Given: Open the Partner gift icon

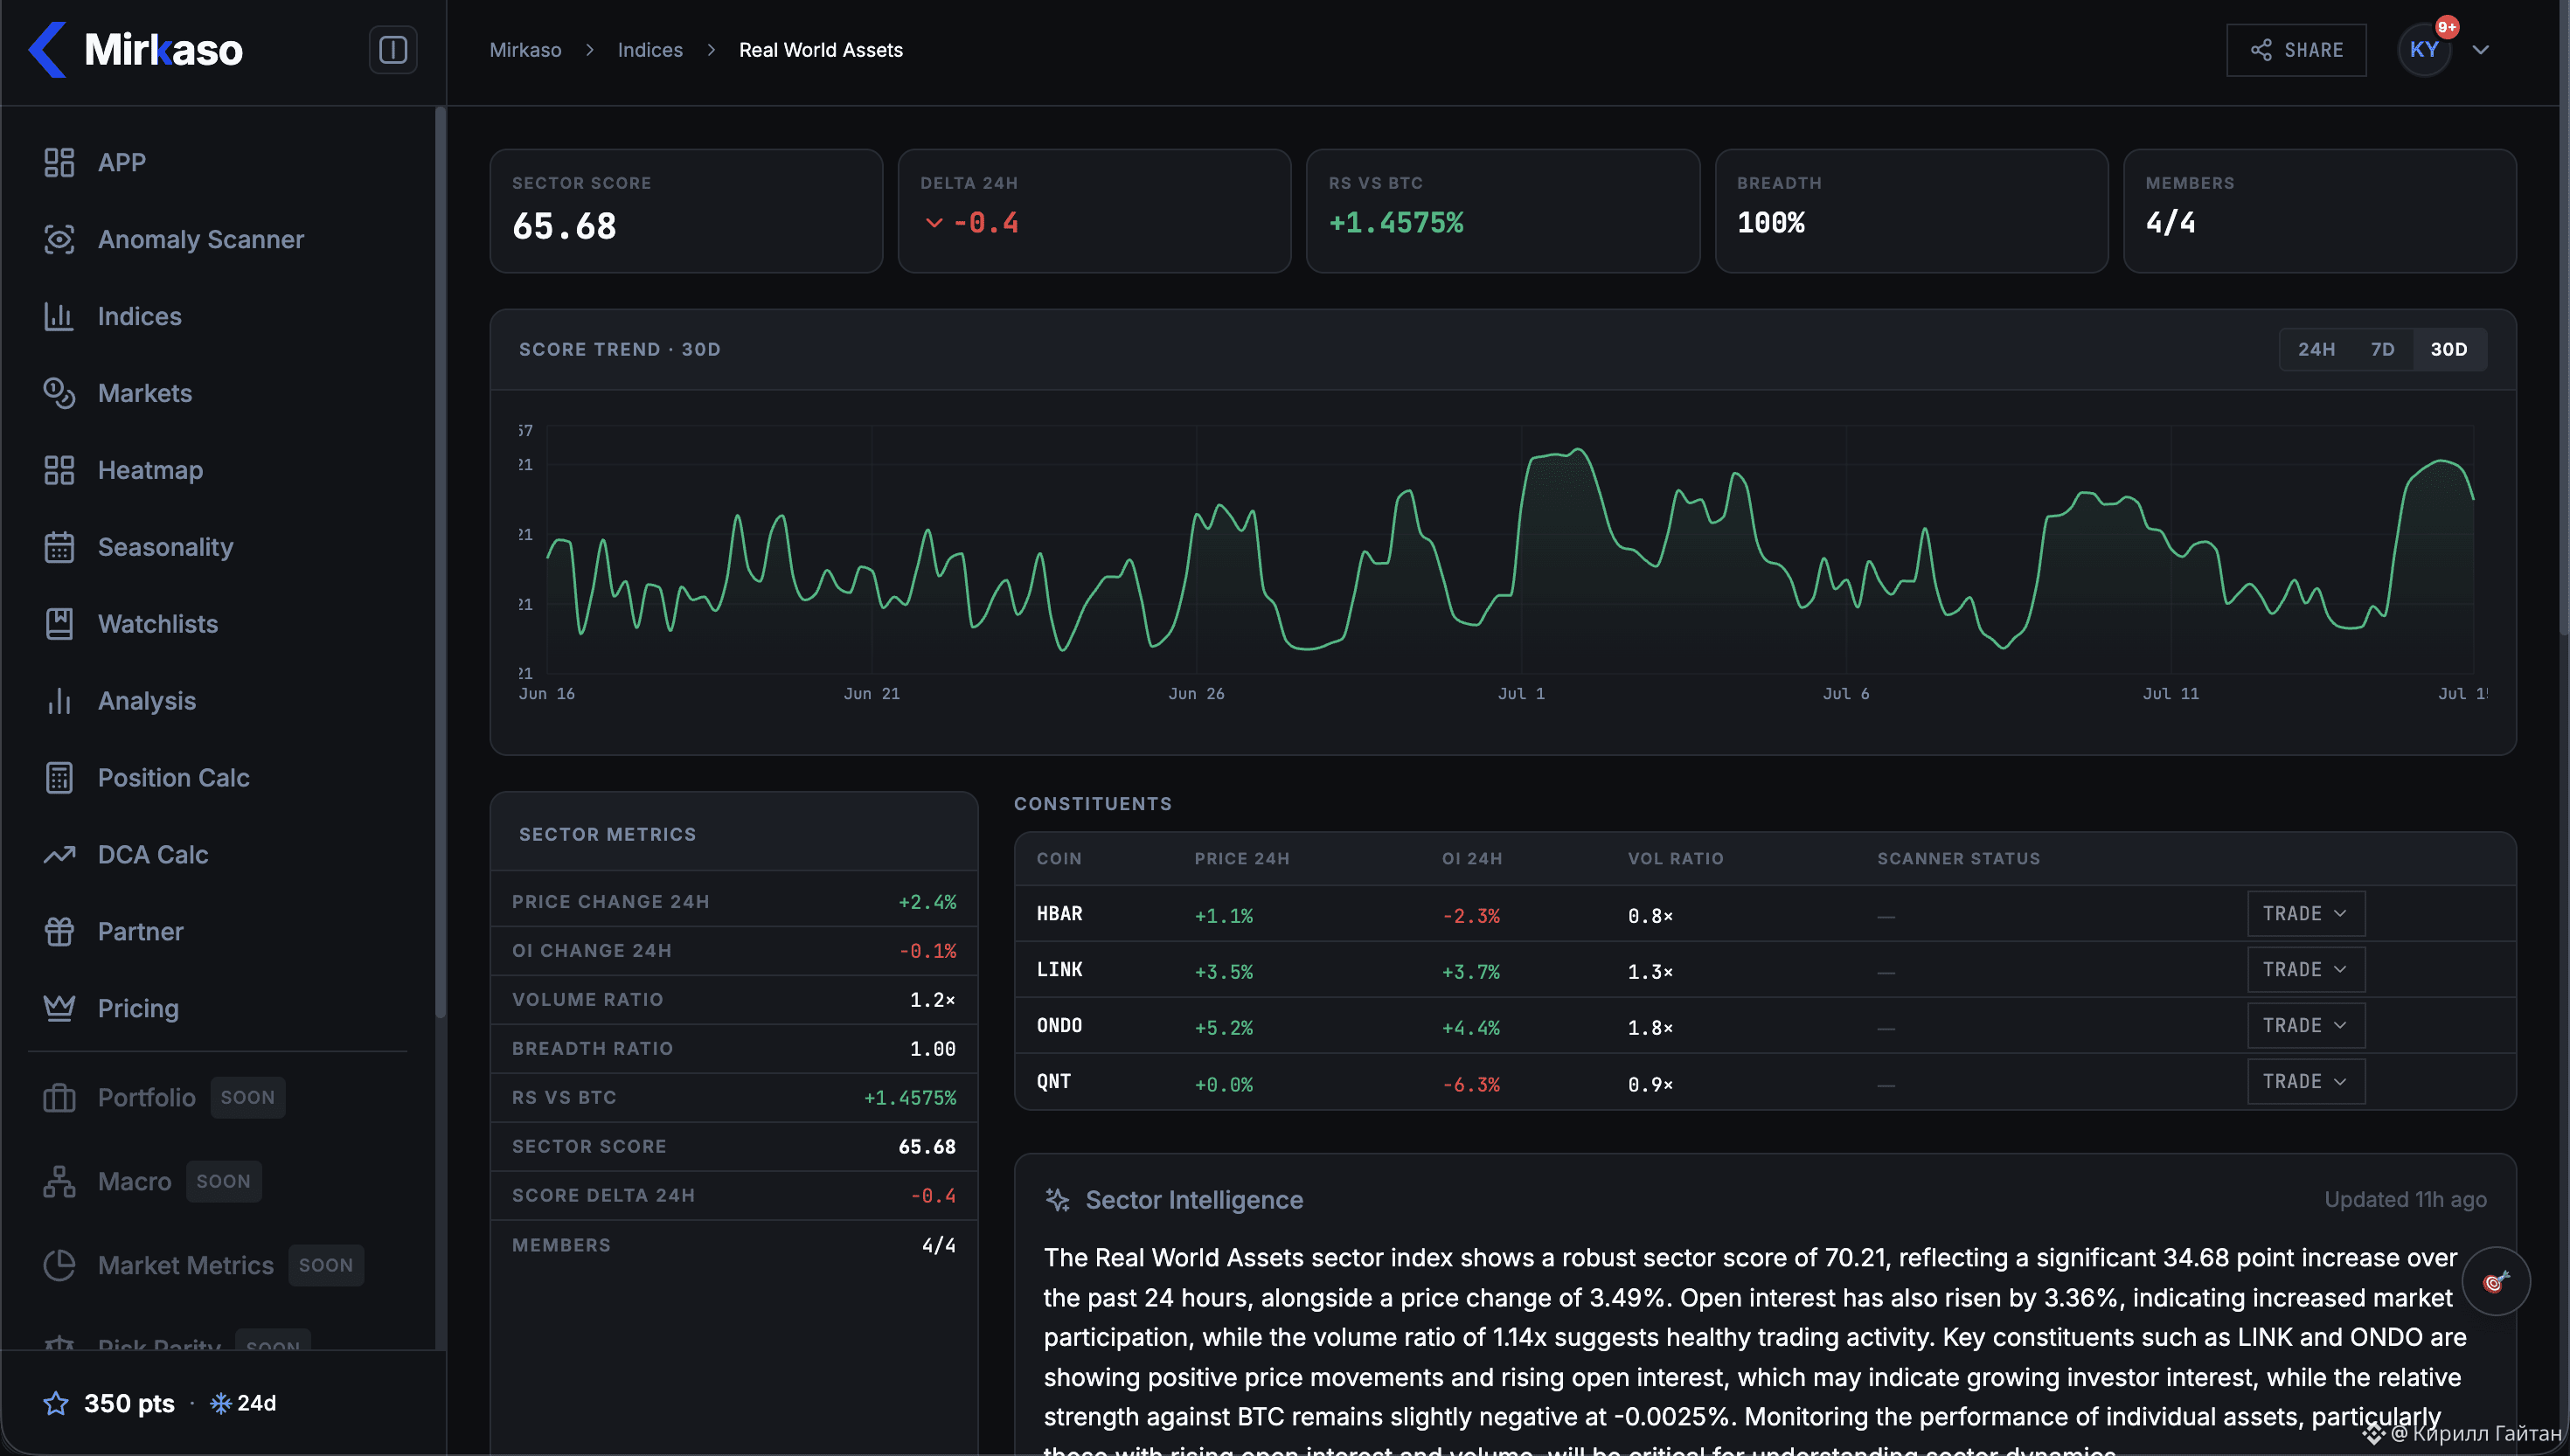Looking at the screenshot, I should point(59,931).
